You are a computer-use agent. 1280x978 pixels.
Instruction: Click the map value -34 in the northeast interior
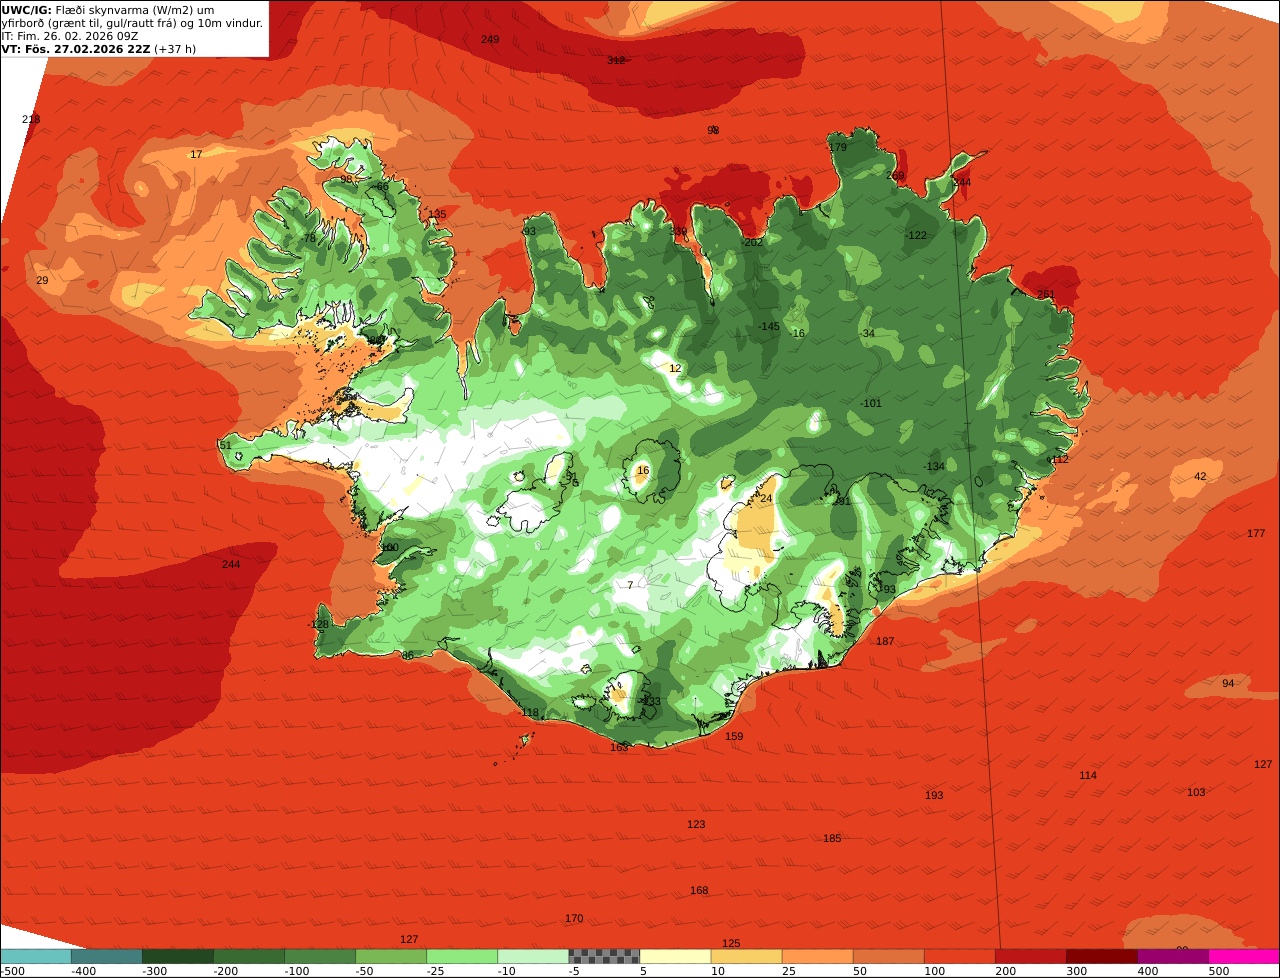pos(867,334)
